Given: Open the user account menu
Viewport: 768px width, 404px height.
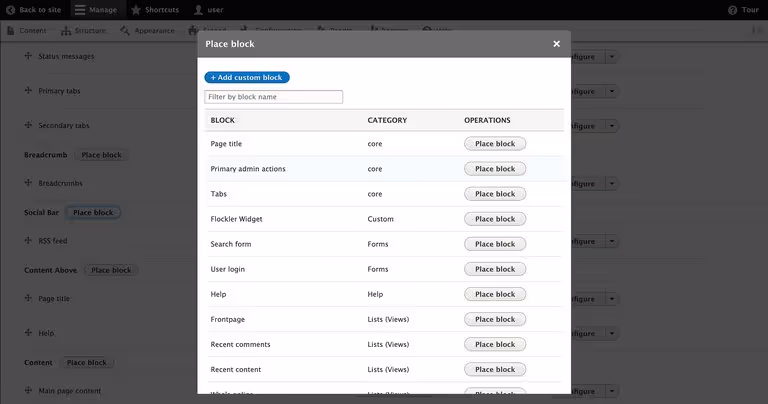Looking at the screenshot, I should [209, 10].
